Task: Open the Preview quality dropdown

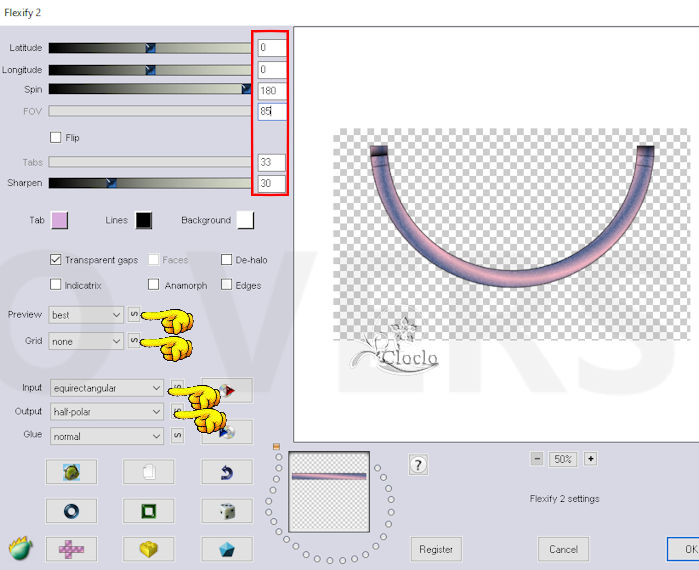Action: click(x=86, y=315)
